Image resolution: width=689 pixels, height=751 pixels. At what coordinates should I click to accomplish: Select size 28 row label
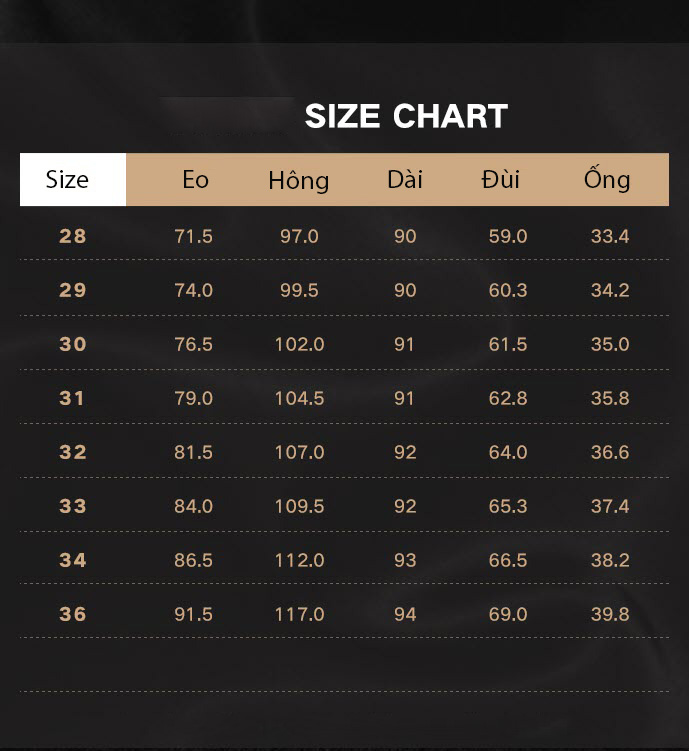coord(73,236)
